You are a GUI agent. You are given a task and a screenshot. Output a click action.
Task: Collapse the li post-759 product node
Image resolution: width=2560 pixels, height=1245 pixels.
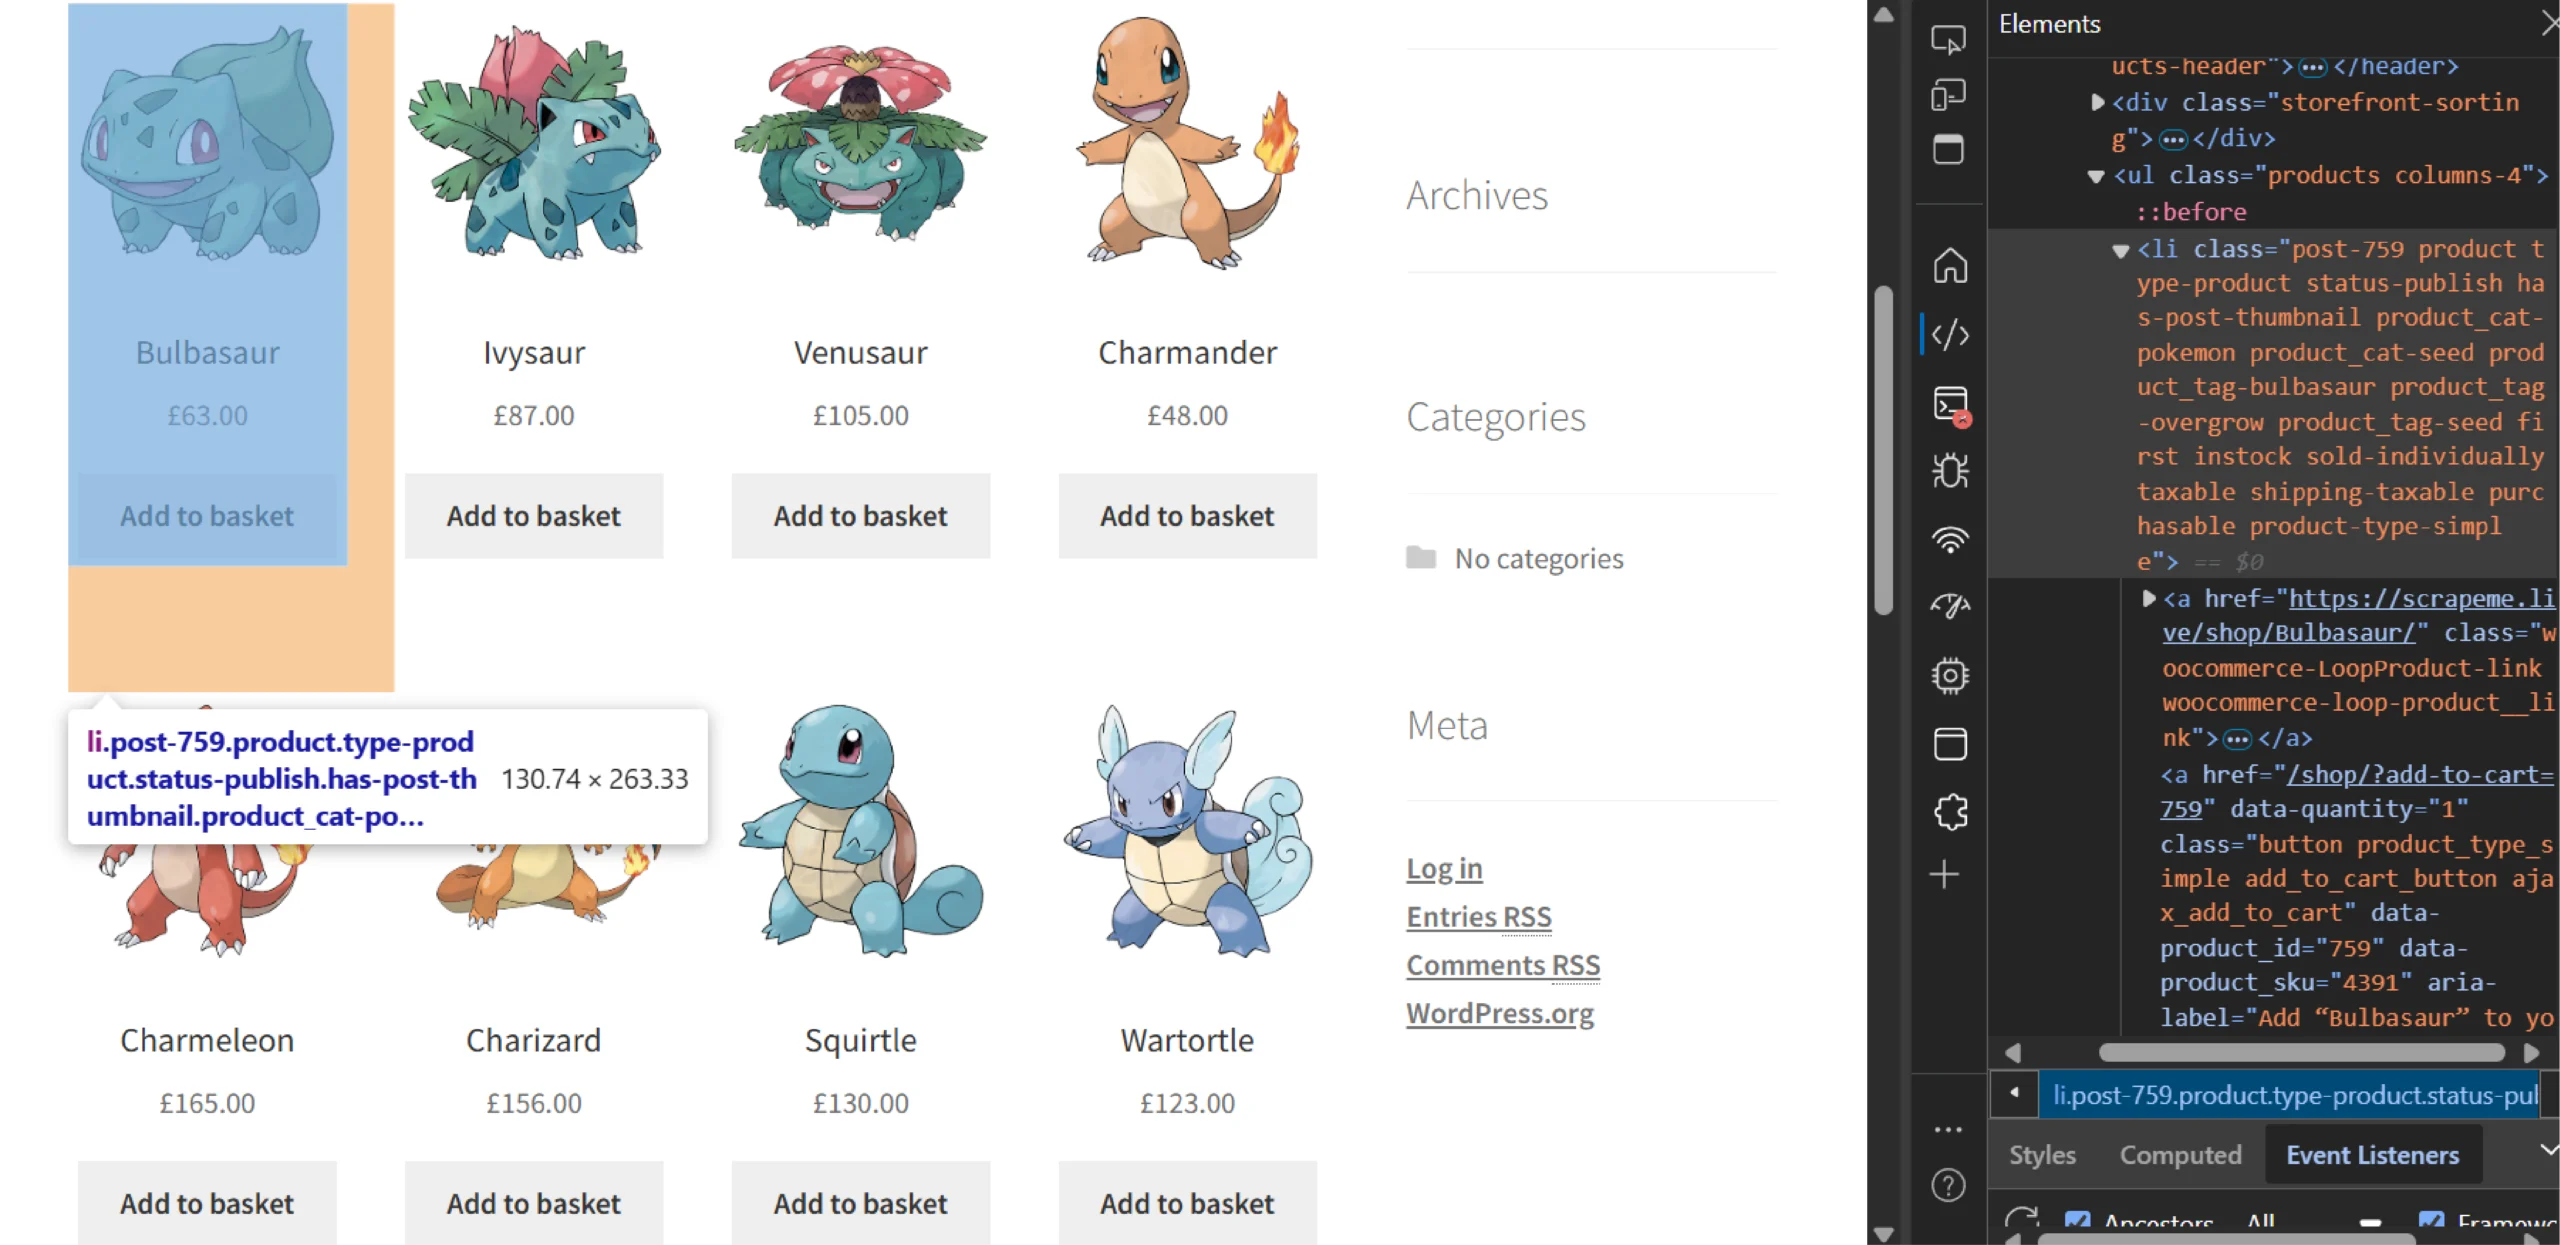tap(2120, 250)
